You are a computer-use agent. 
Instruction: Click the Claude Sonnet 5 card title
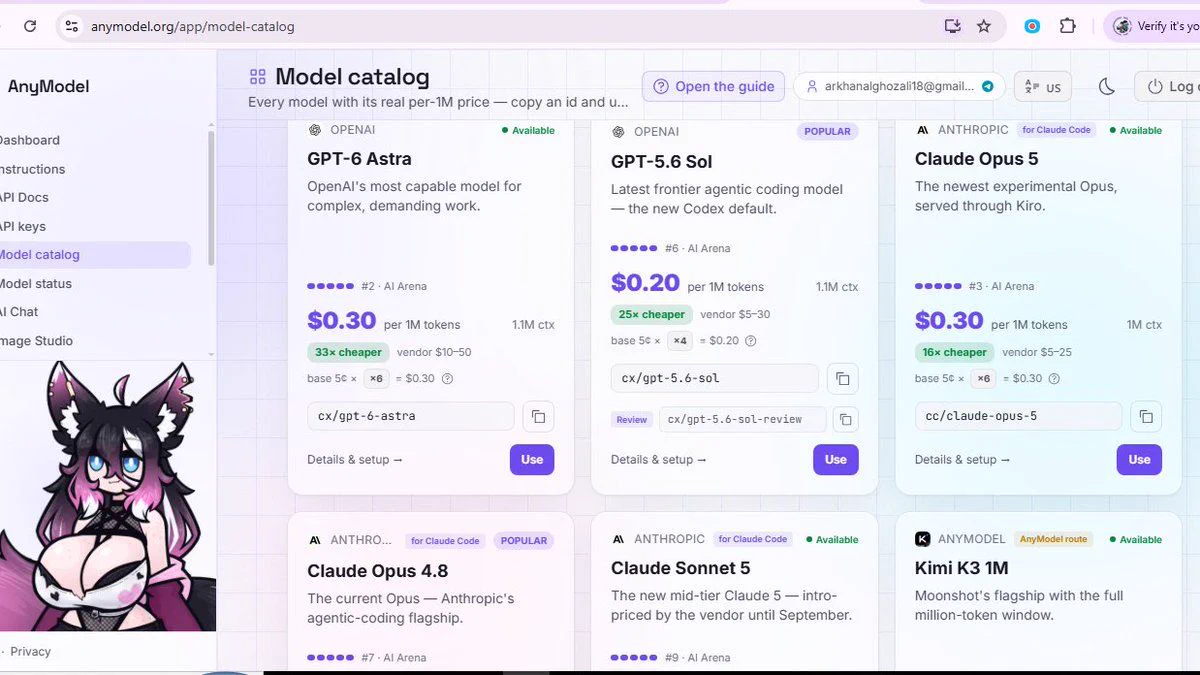pyautogui.click(x=681, y=568)
